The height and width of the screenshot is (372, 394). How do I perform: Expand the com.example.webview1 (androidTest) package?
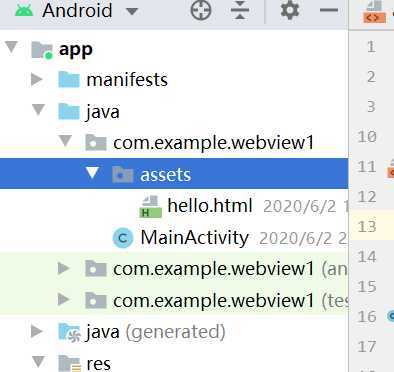[x=63, y=268]
